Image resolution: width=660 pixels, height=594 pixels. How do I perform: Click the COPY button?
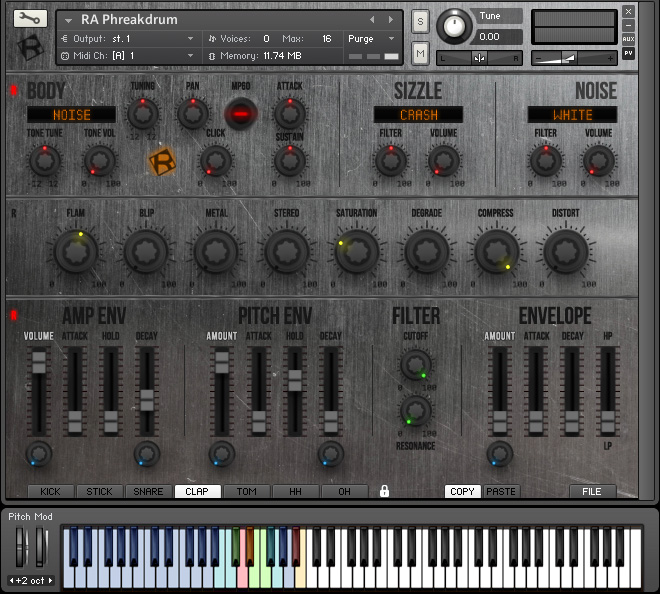(x=462, y=491)
